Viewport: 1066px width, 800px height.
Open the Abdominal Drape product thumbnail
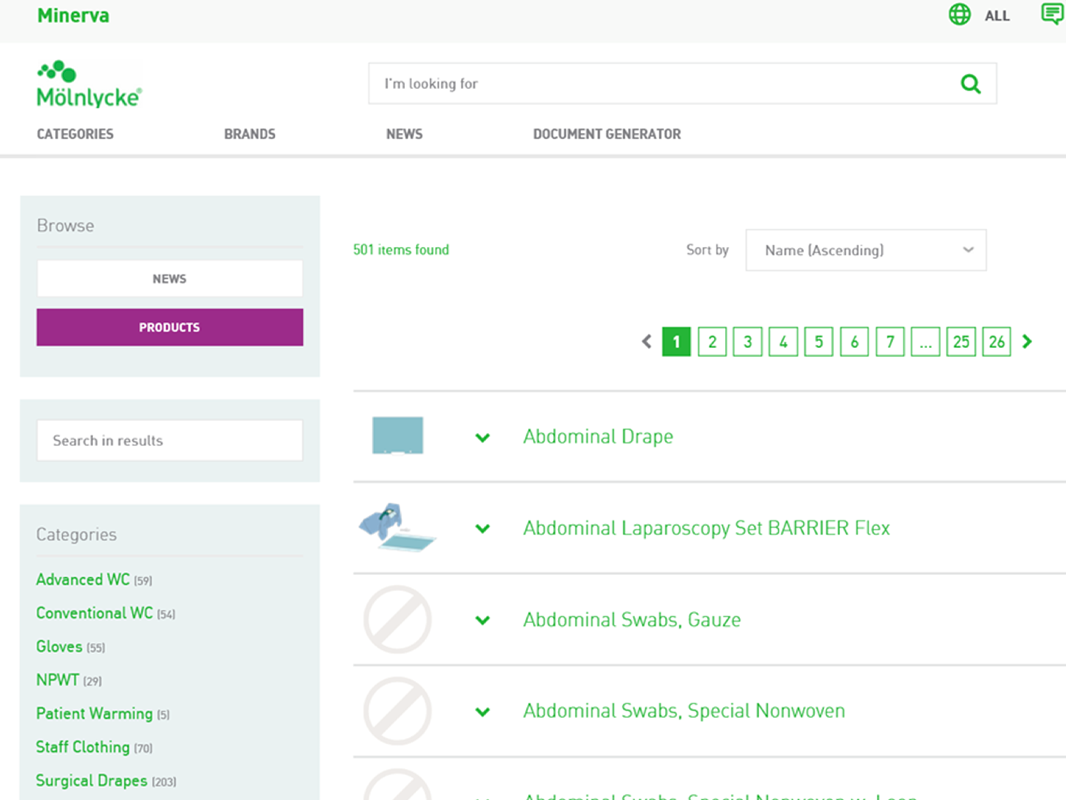[398, 436]
